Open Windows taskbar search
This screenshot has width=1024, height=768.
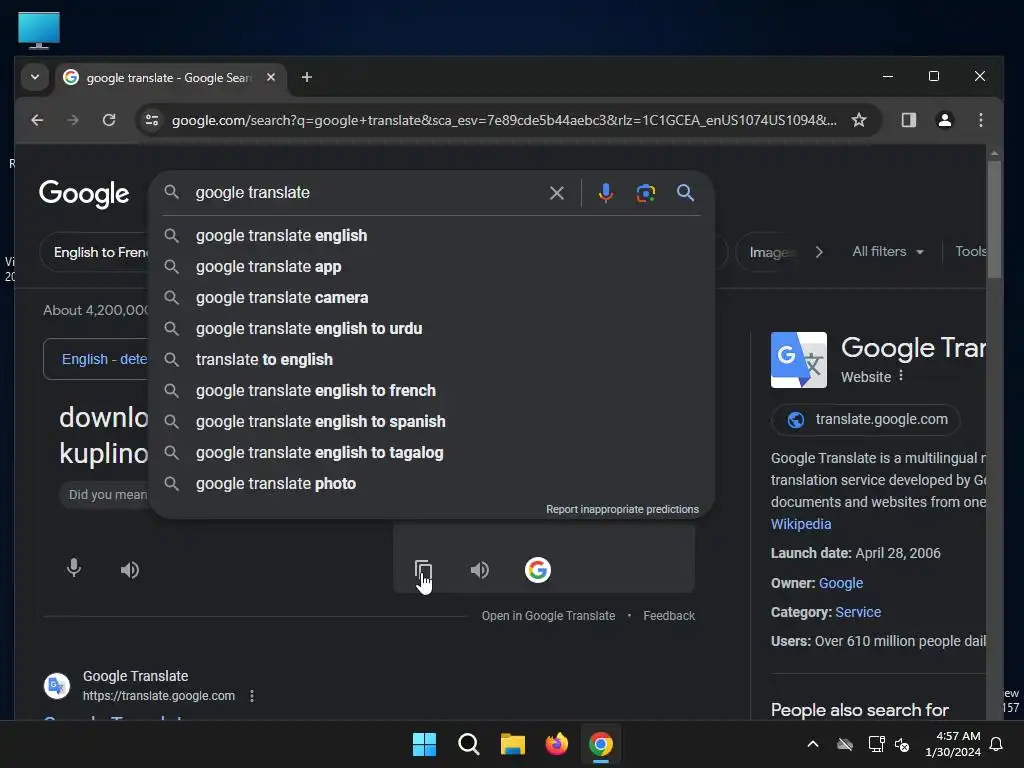pos(468,744)
